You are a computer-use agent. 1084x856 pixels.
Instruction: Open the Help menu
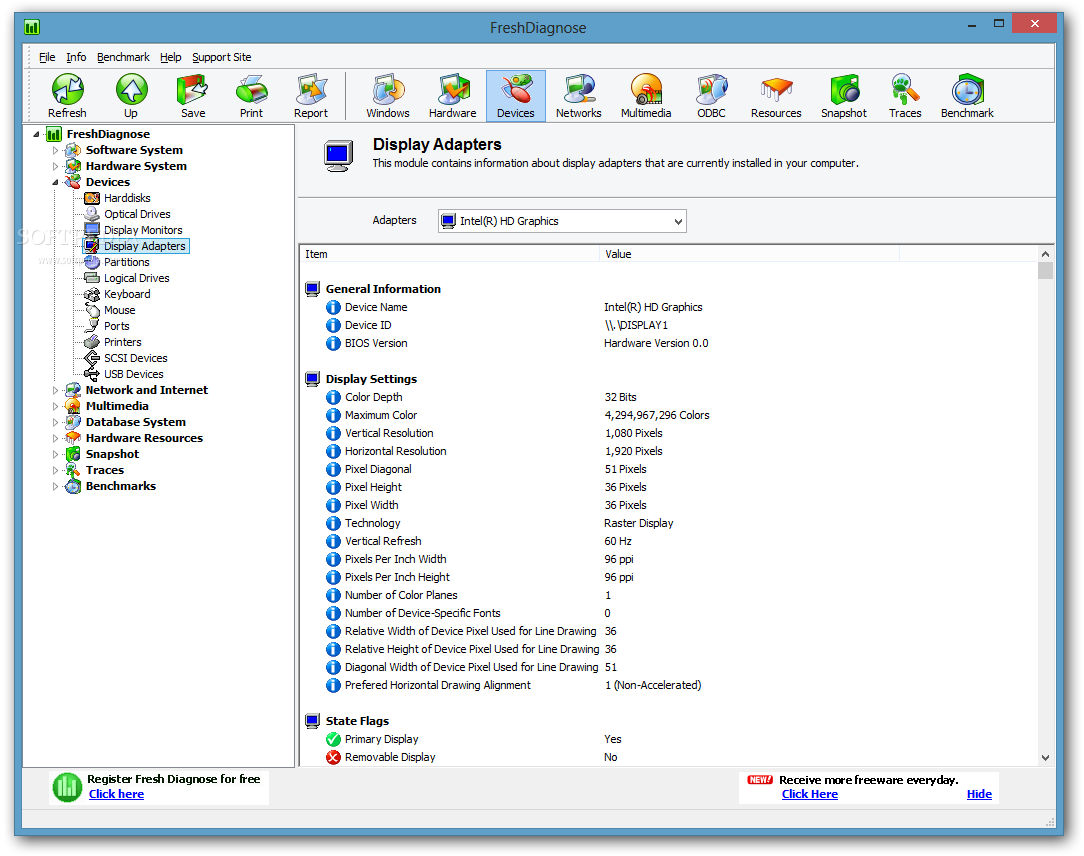click(171, 57)
